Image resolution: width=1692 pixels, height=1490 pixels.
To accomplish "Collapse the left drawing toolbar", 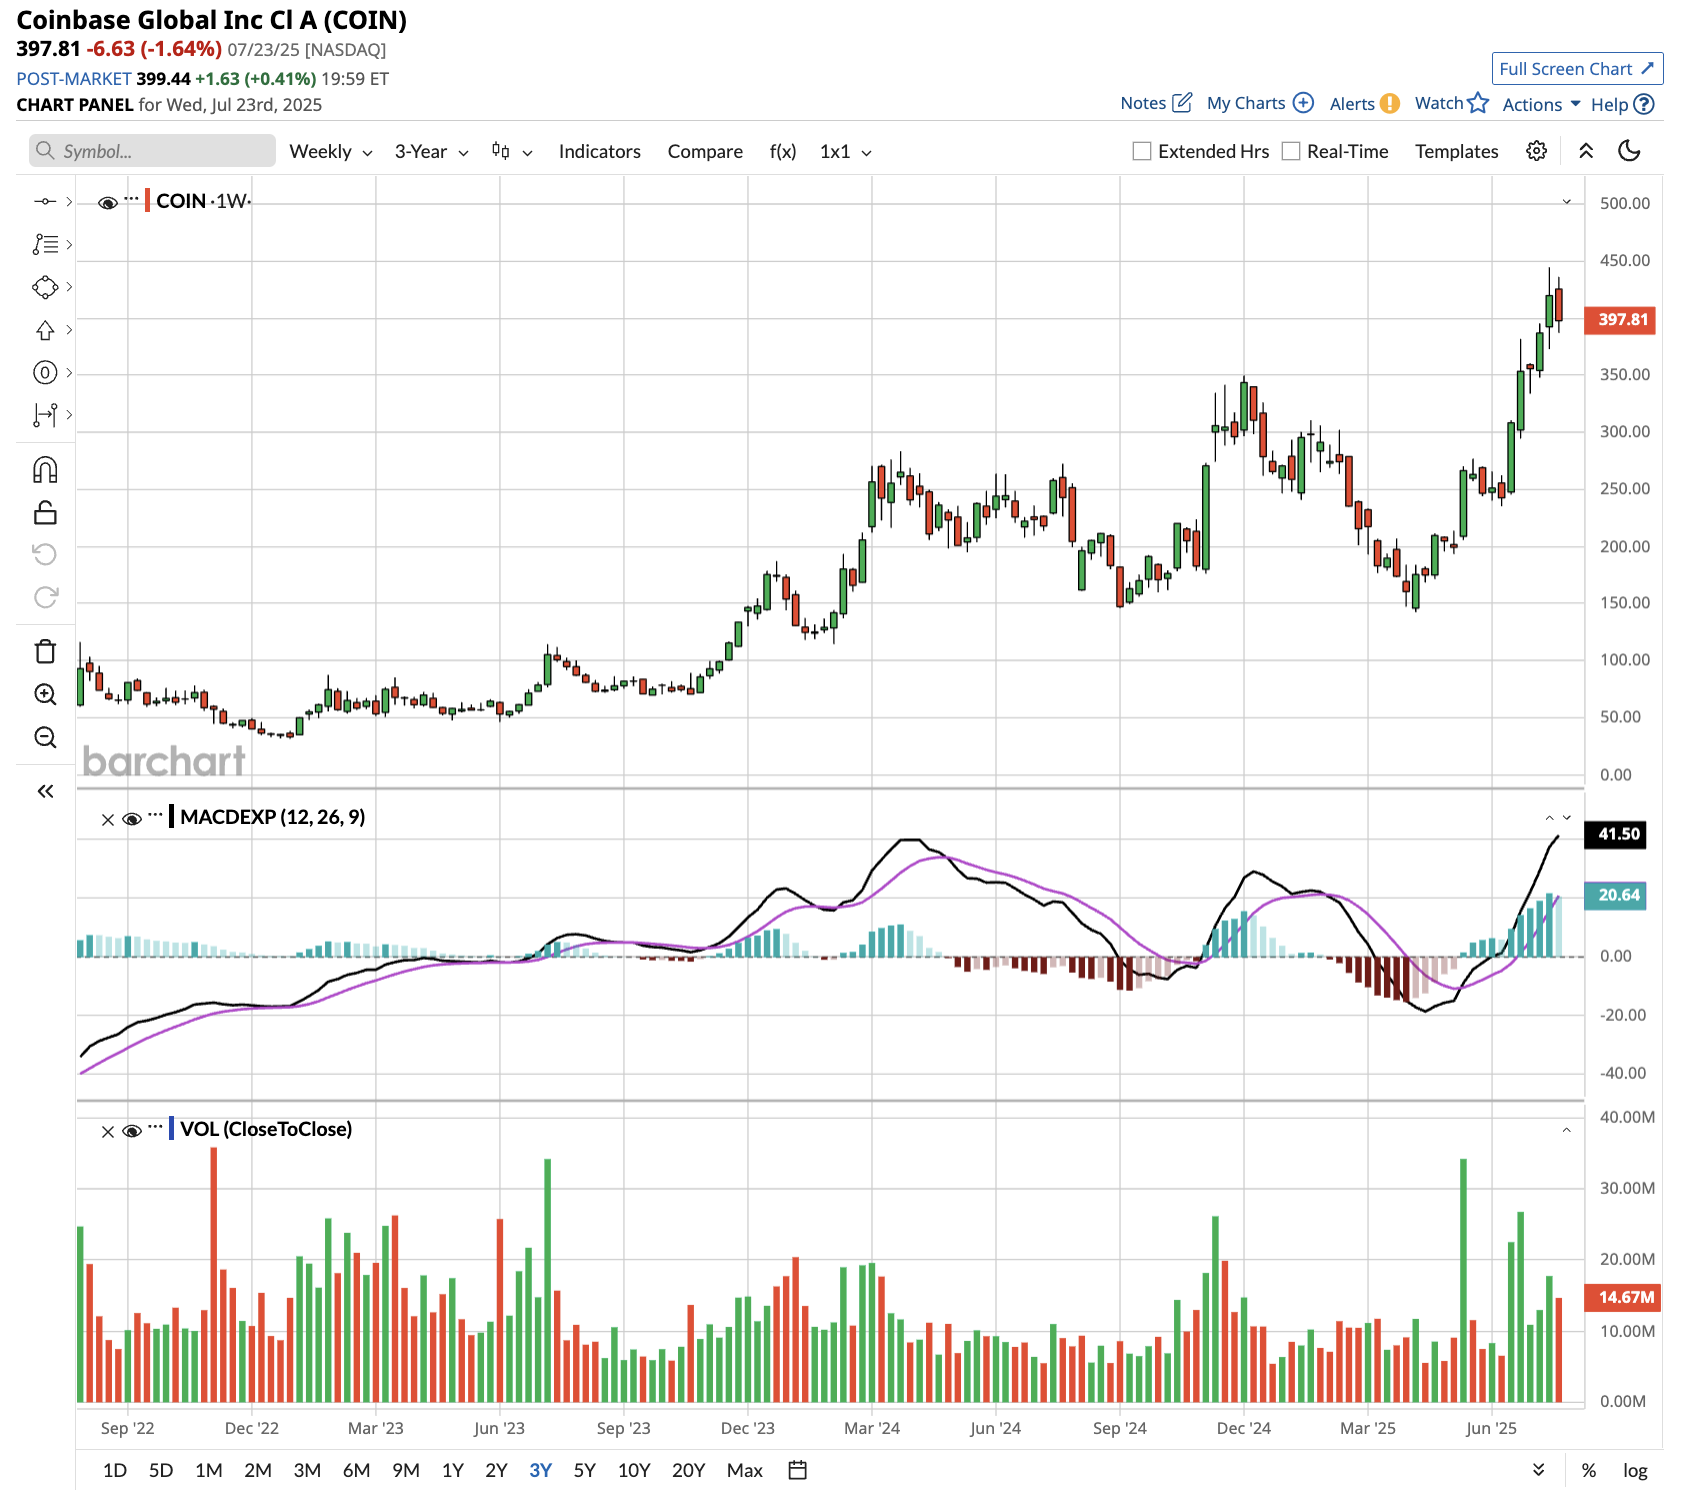I will [x=45, y=791].
